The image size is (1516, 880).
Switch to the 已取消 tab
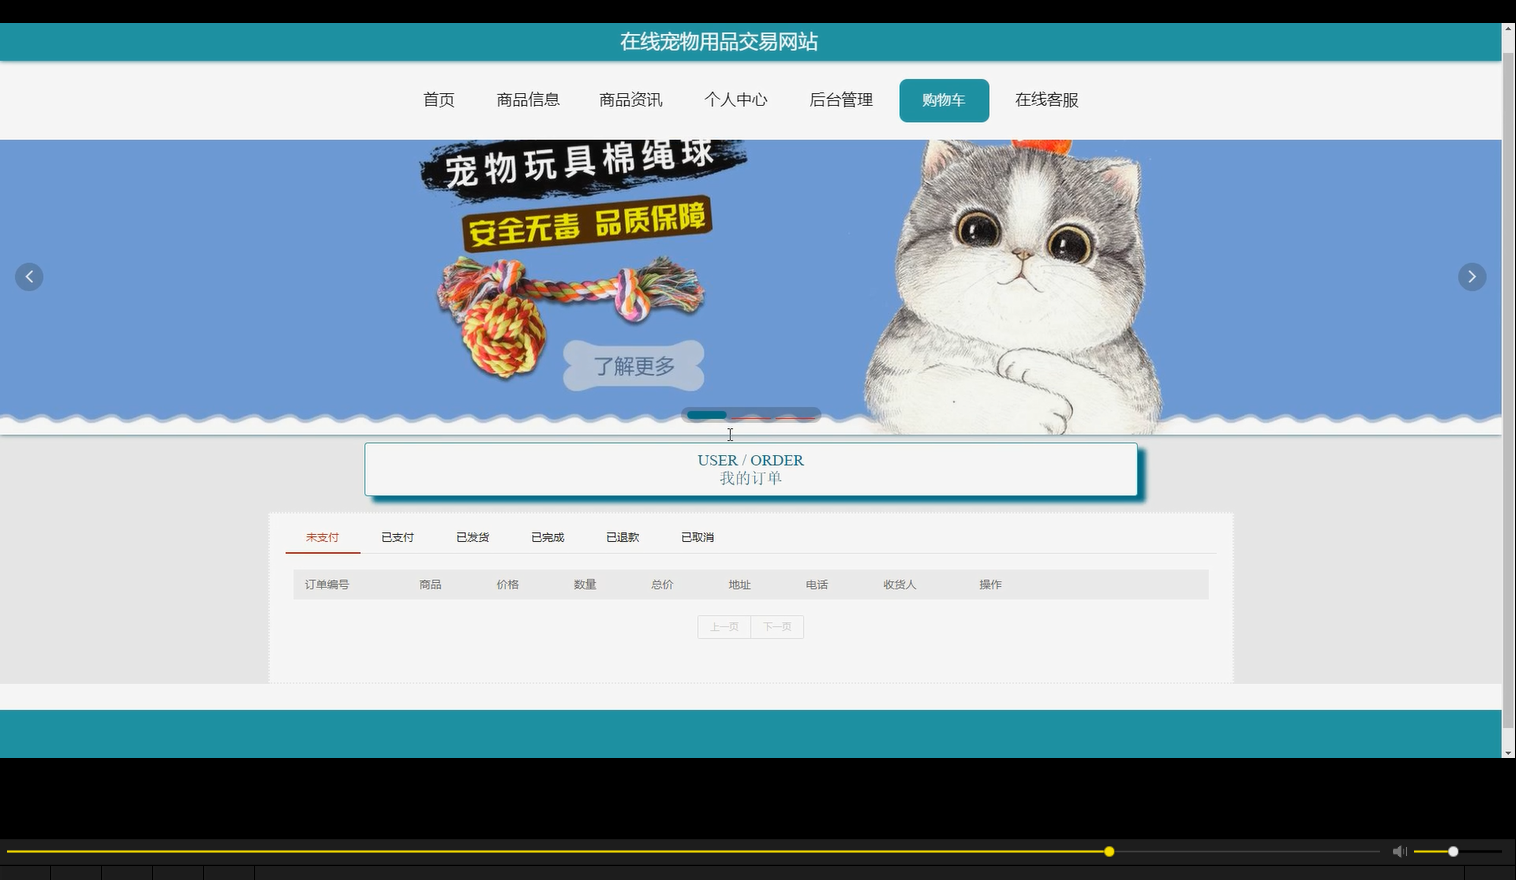(x=696, y=537)
